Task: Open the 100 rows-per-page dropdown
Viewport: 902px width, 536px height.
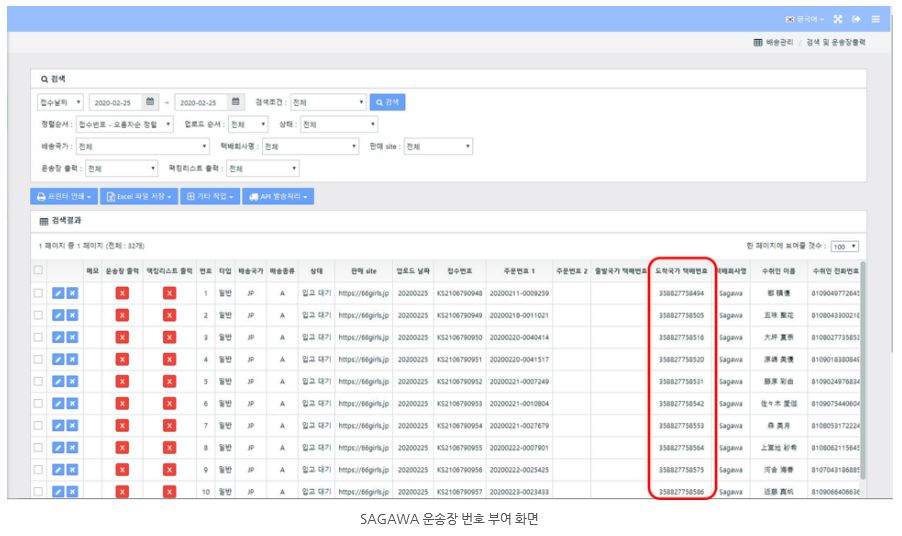Action: [x=844, y=246]
